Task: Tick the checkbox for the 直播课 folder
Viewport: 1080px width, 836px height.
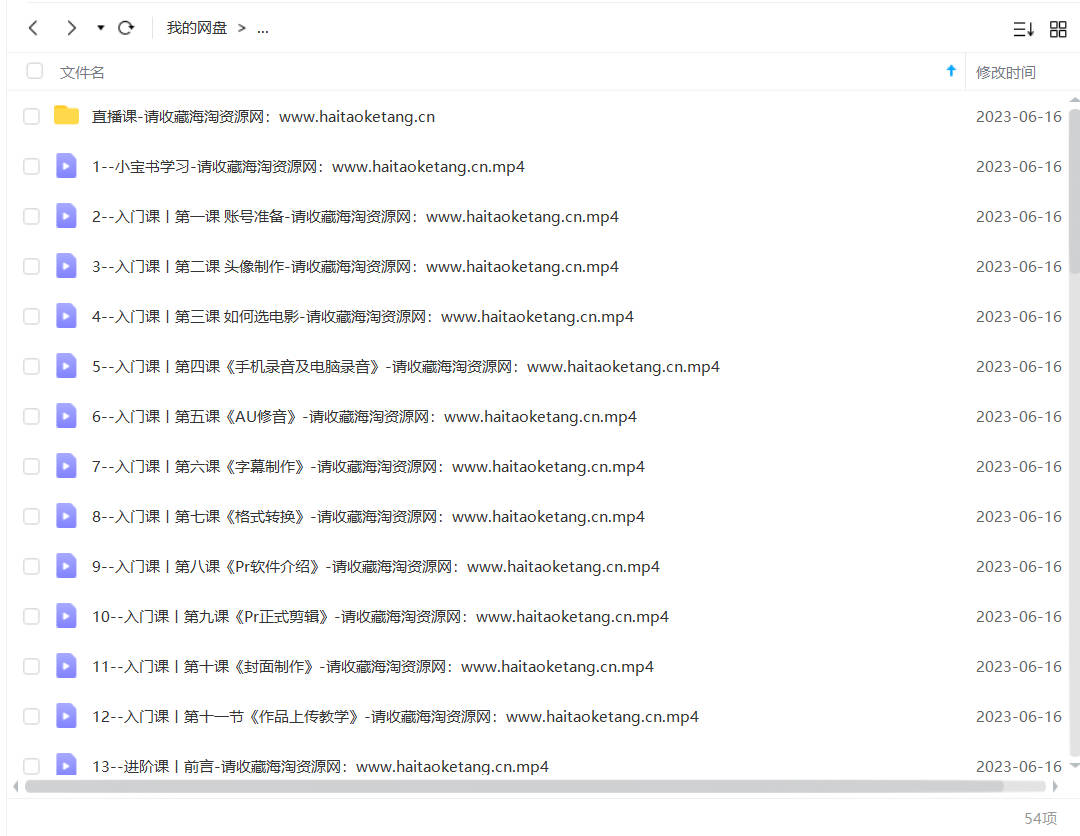Action: [31, 116]
